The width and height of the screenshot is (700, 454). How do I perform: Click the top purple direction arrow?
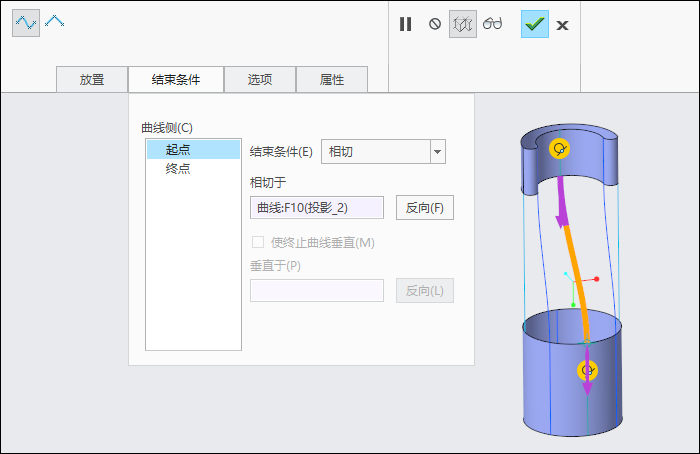pos(561,201)
